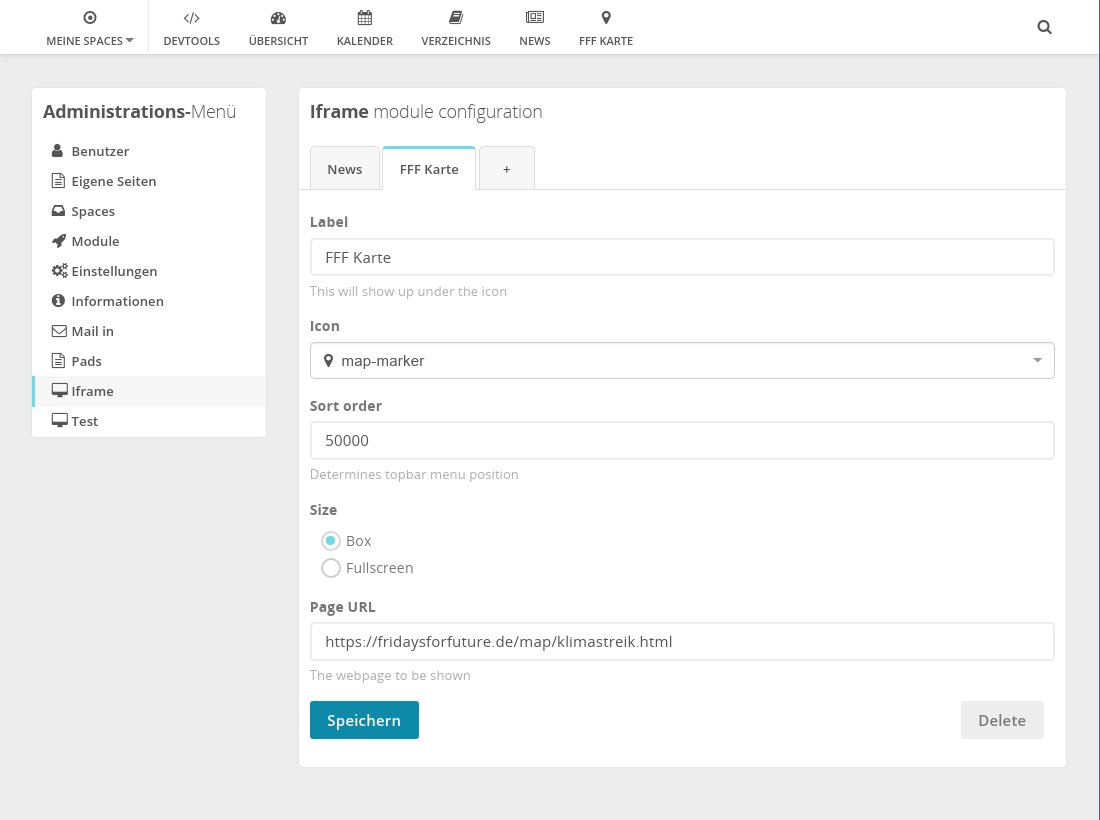
Task: Open the Icon map-marker dropdown
Action: point(682,361)
